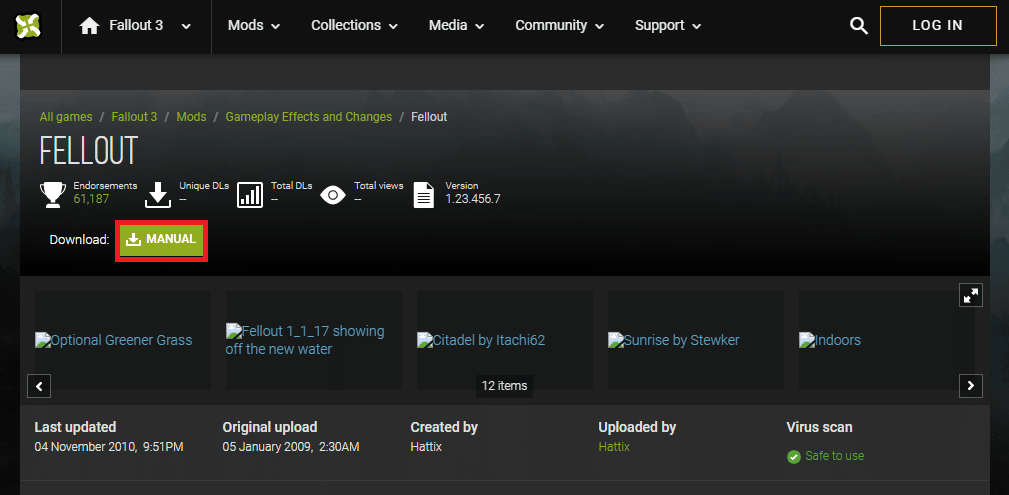Open the search magnifier icon
Image resolution: width=1009 pixels, height=495 pixels.
click(859, 26)
